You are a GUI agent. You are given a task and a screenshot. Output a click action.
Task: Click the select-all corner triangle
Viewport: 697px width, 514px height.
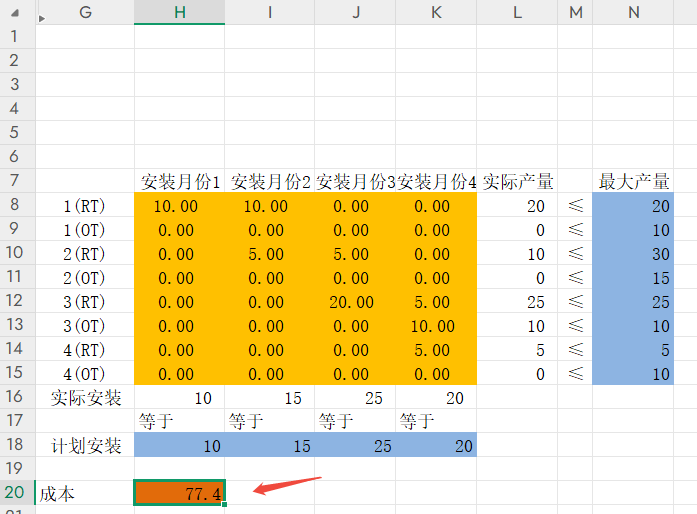pos(15,13)
